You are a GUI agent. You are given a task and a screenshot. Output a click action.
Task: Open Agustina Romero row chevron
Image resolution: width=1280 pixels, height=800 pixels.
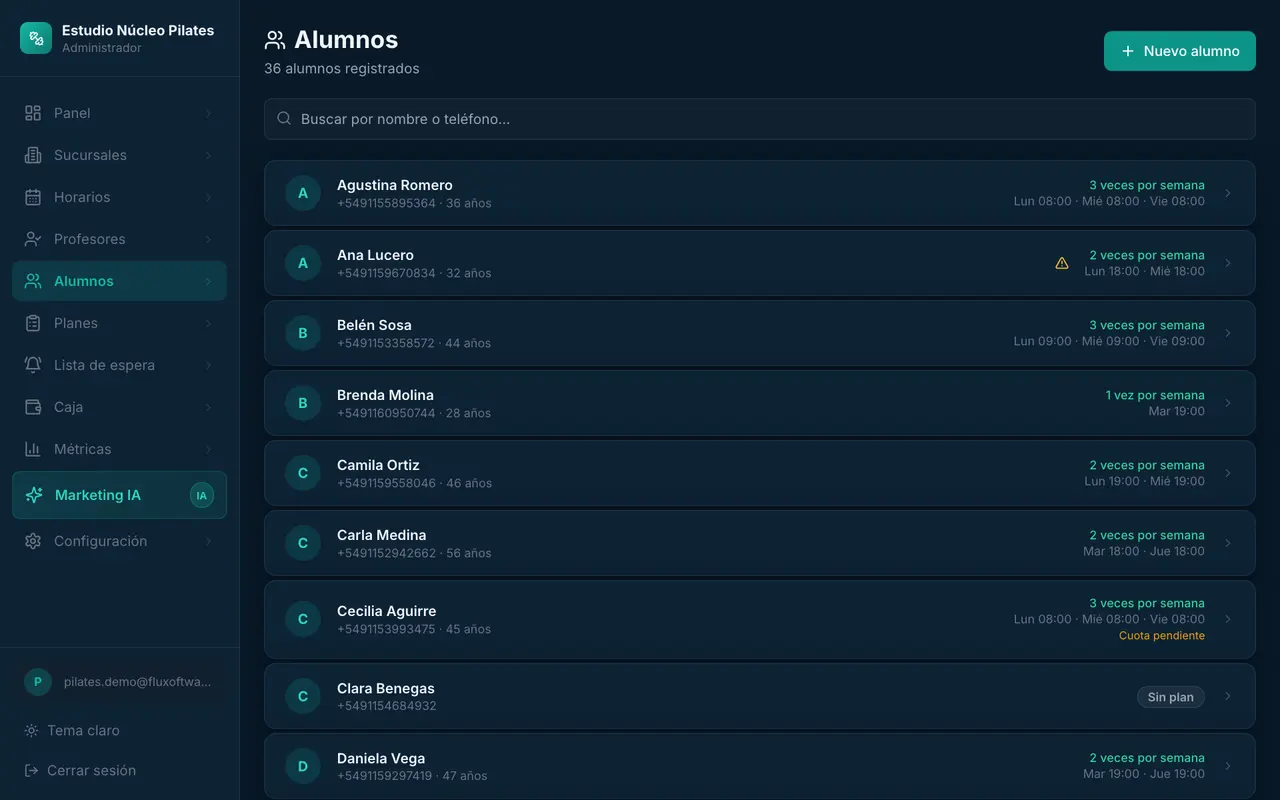tap(1228, 193)
